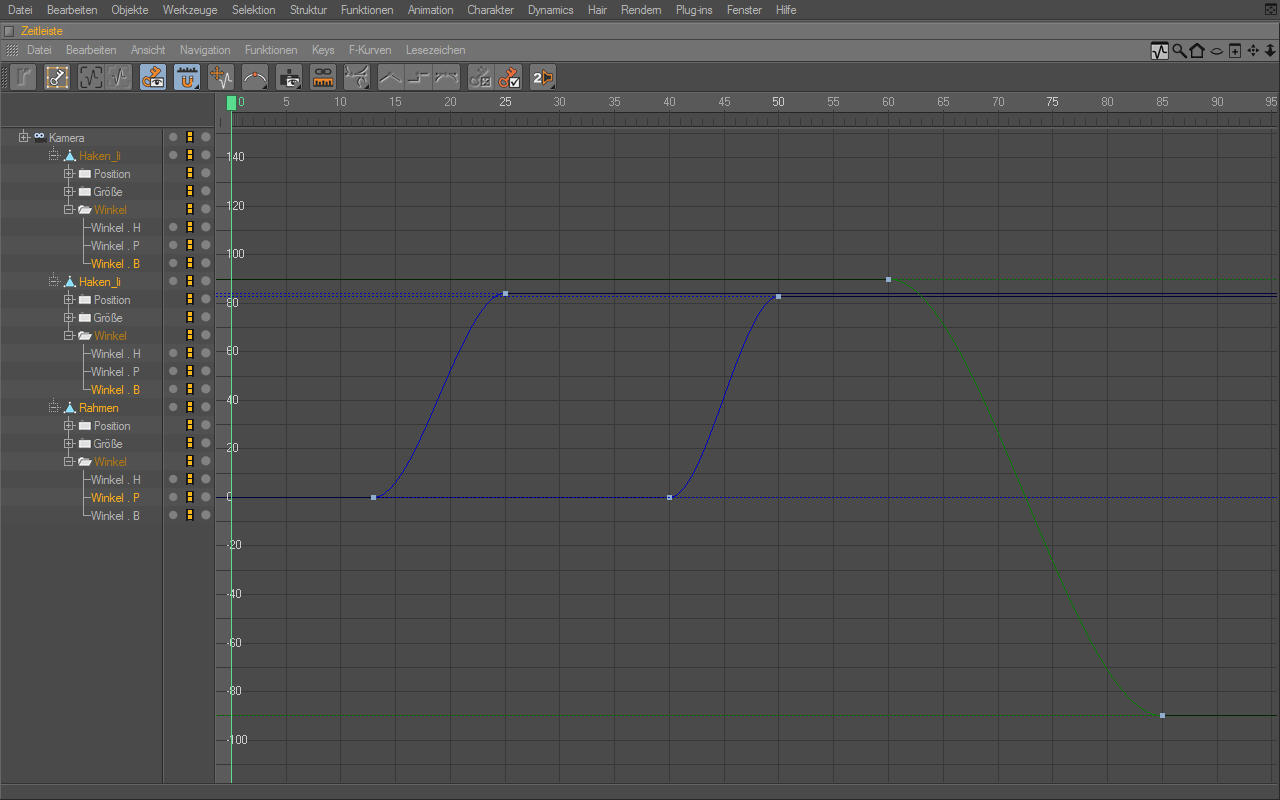The image size is (1280, 800).
Task: Click frame 75 on the timeline ruler
Action: pos(1052,102)
